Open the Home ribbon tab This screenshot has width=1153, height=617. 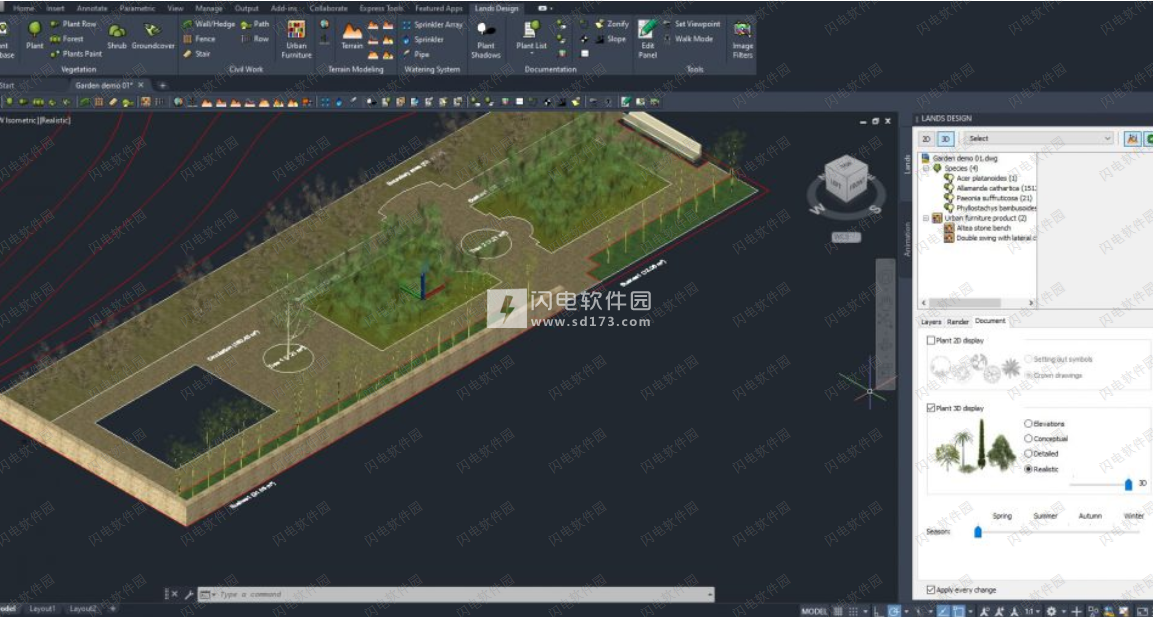24,8
